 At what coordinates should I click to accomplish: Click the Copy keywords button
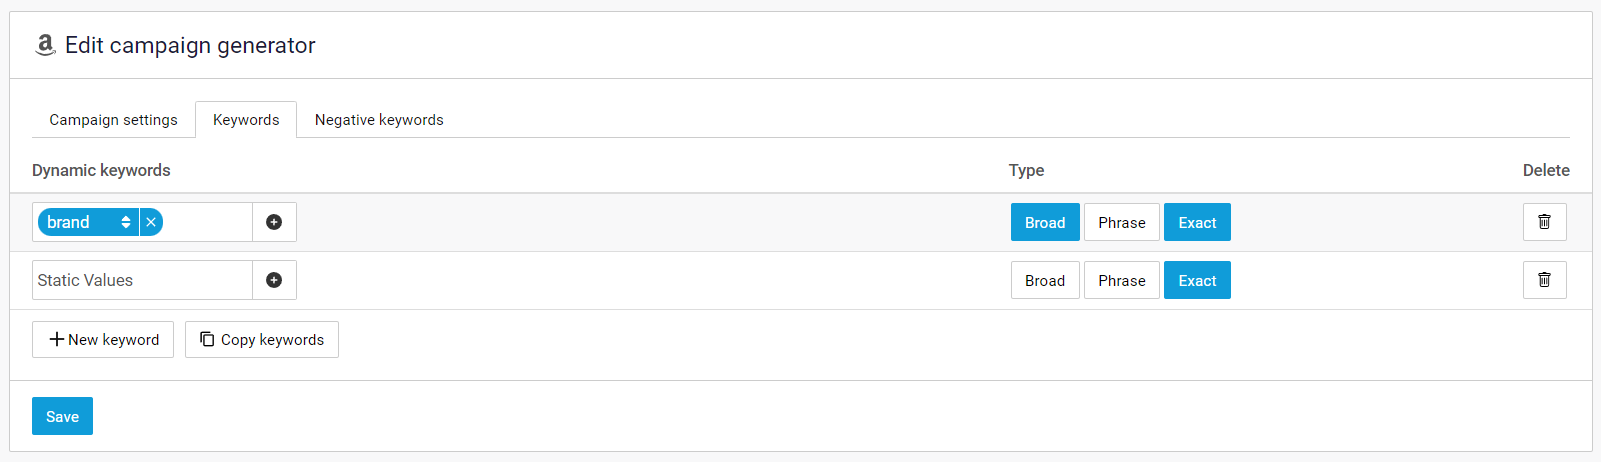click(x=262, y=339)
